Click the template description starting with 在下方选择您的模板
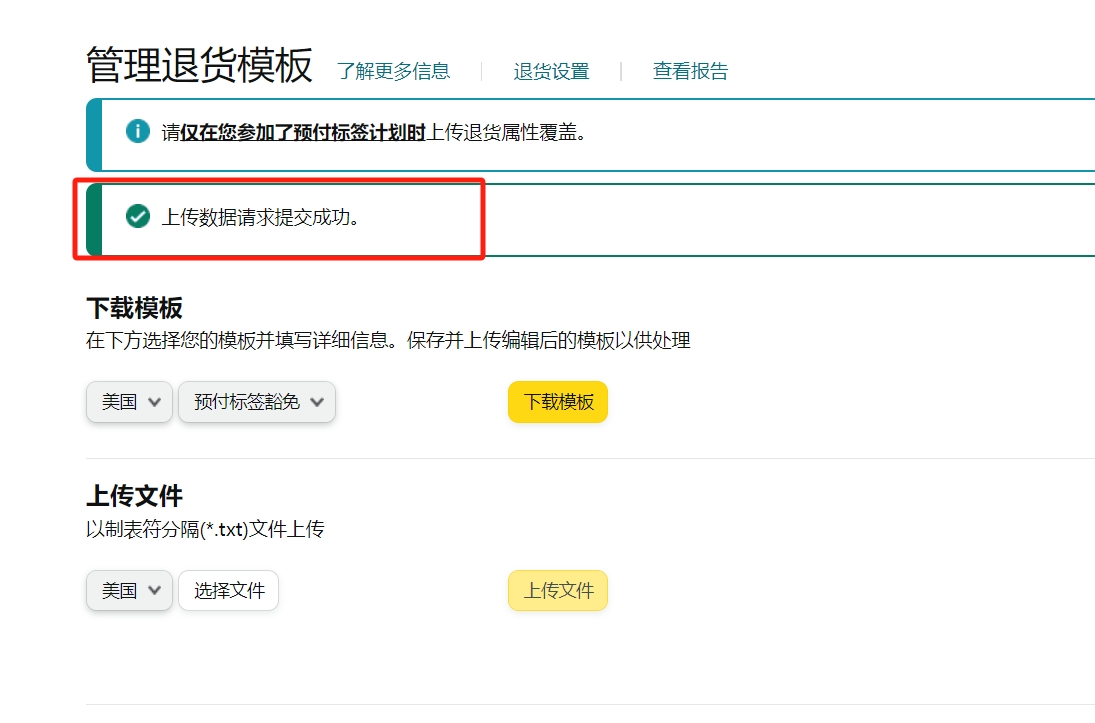This screenshot has width=1095, height=723. point(388,341)
